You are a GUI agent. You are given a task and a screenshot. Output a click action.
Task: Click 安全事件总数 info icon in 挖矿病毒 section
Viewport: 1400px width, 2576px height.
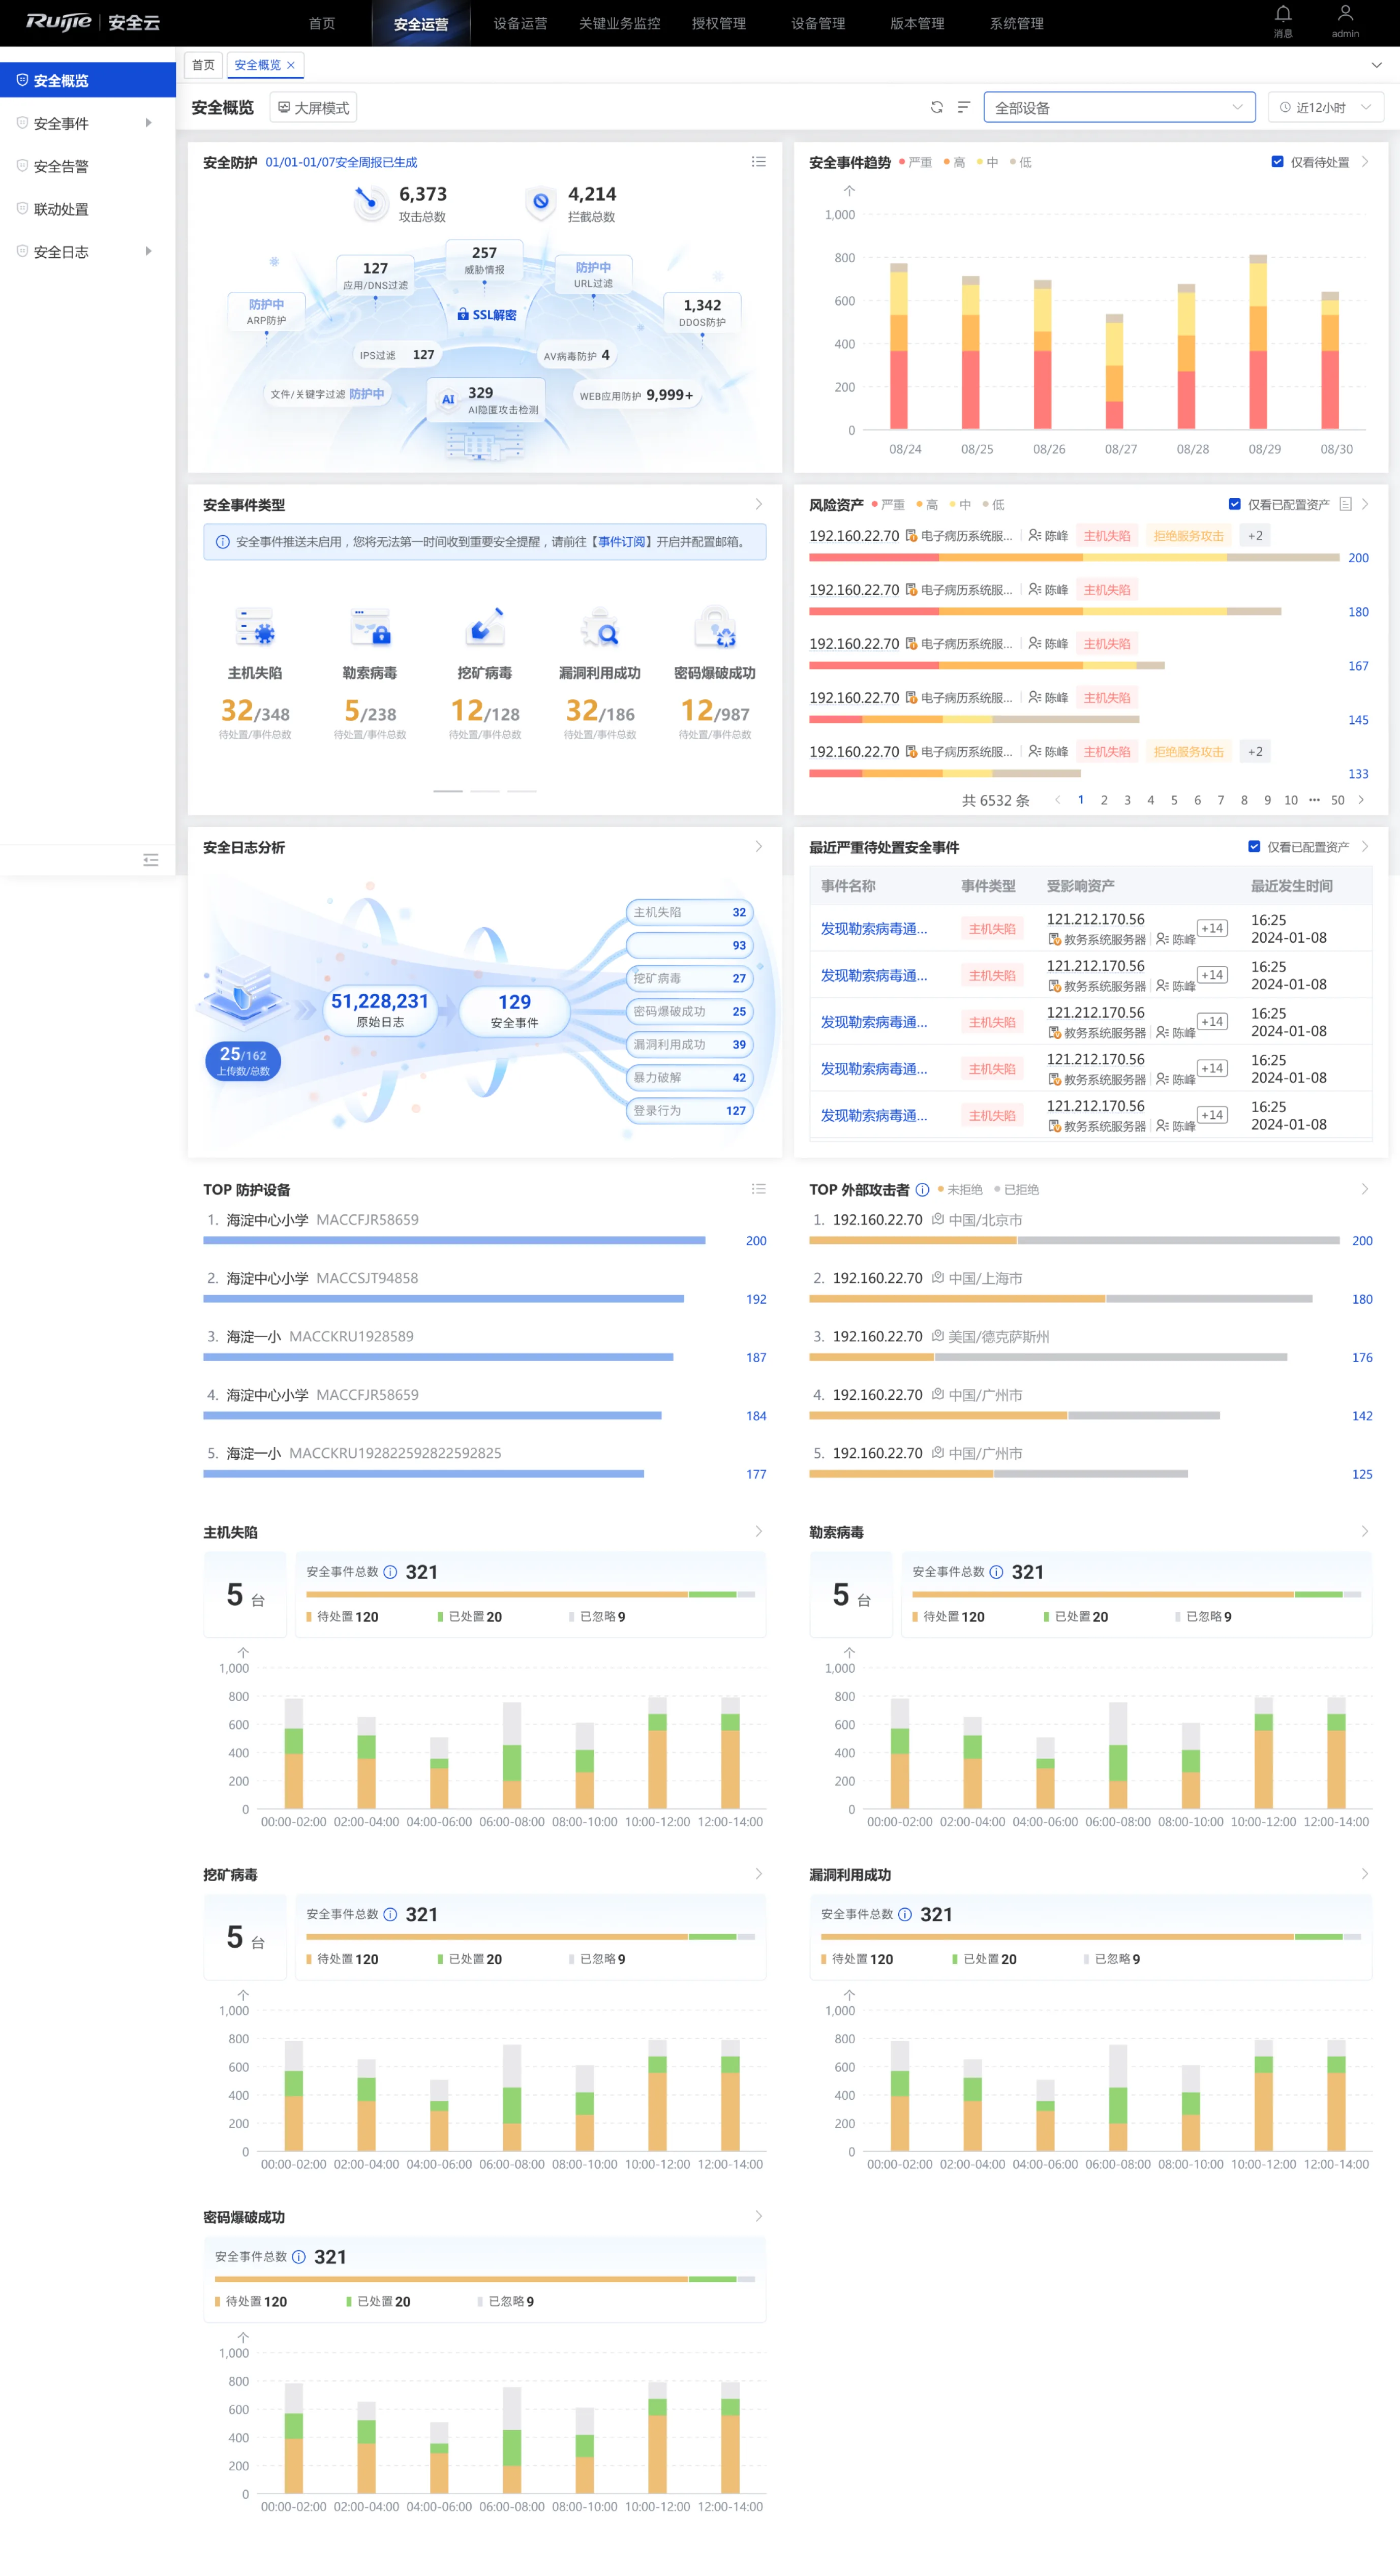(391, 1914)
